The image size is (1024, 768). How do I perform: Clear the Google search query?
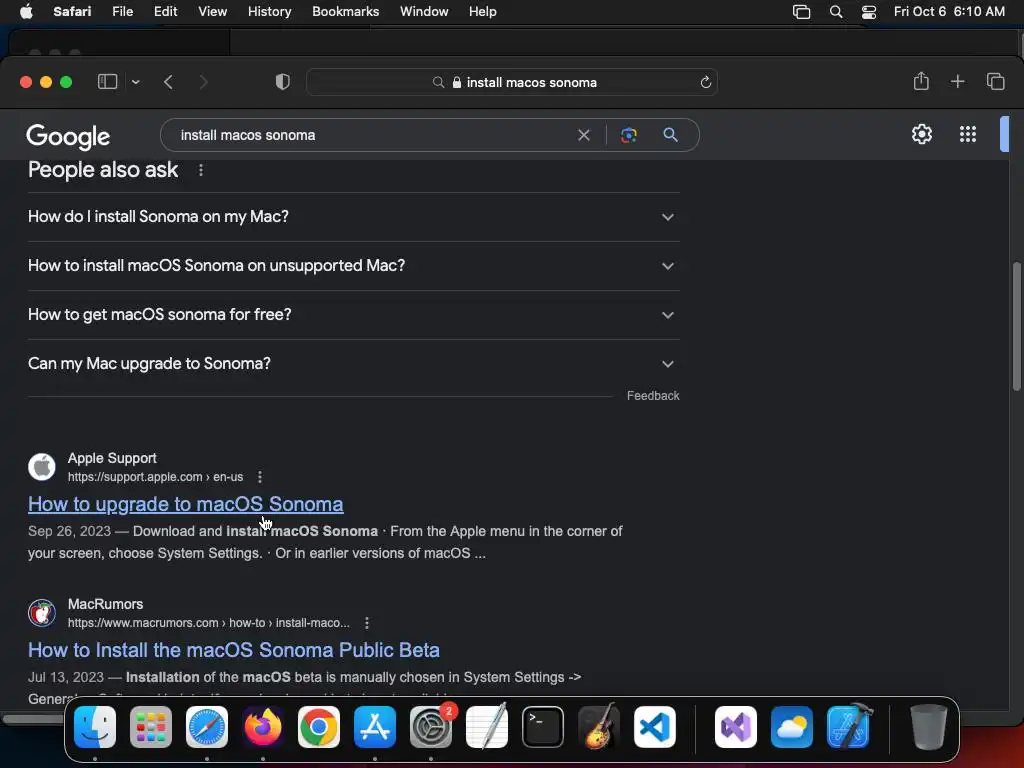584,135
